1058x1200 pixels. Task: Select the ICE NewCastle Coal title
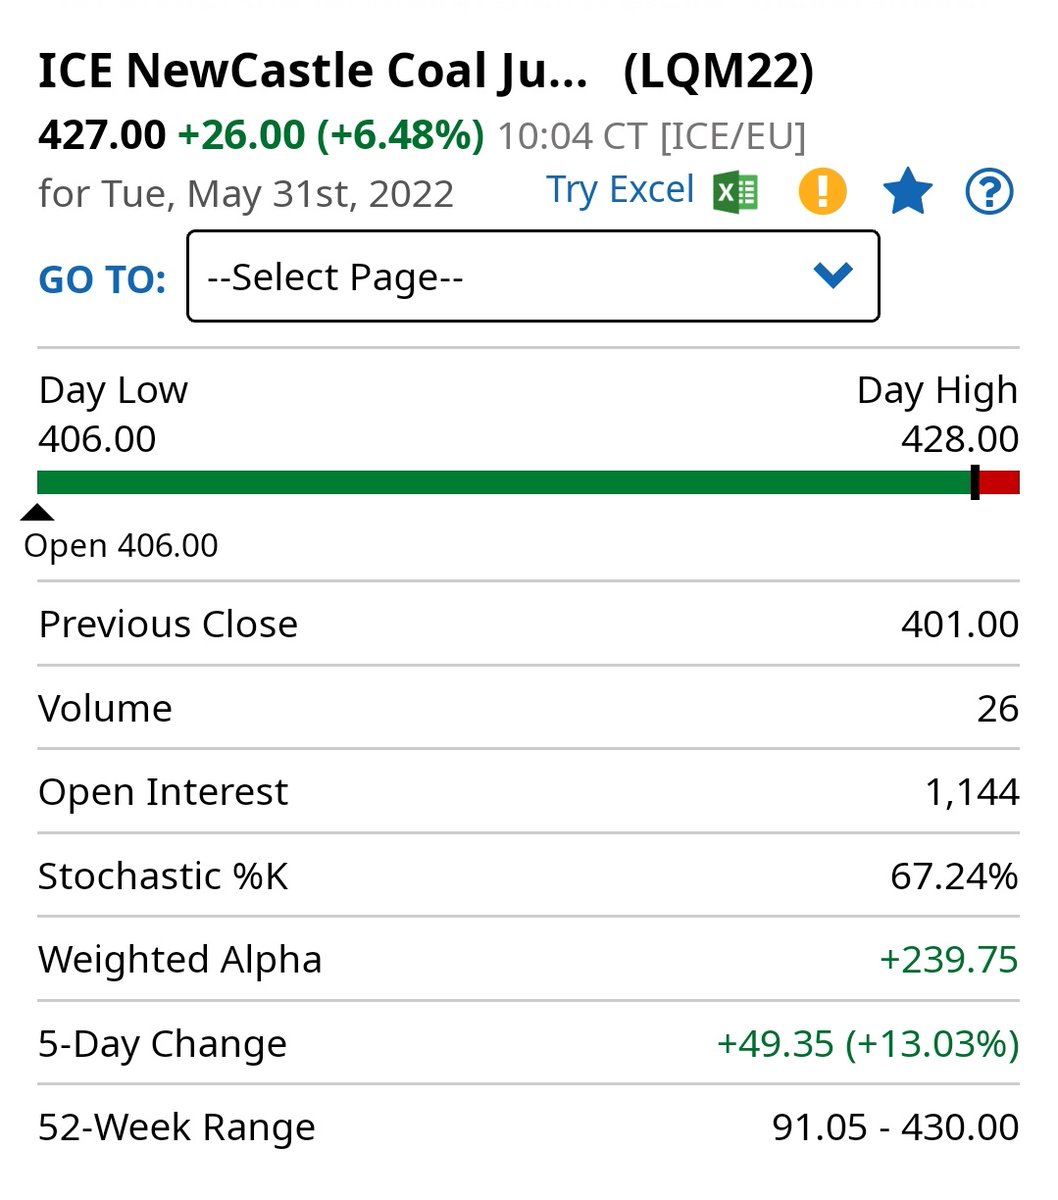(x=312, y=72)
